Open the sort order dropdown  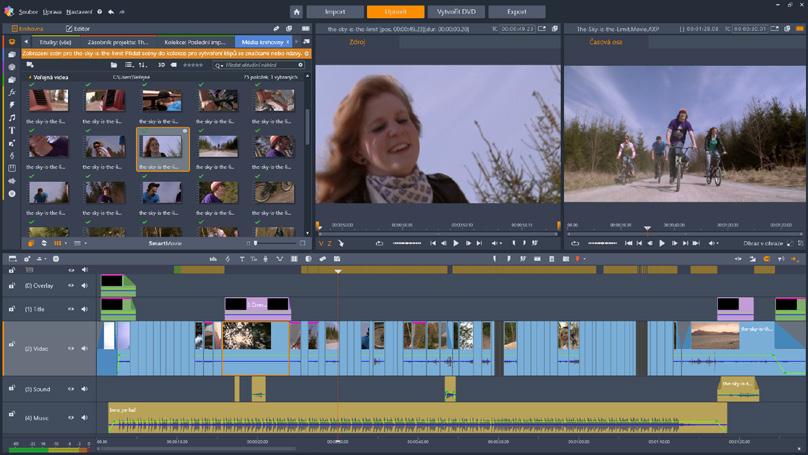click(x=143, y=65)
